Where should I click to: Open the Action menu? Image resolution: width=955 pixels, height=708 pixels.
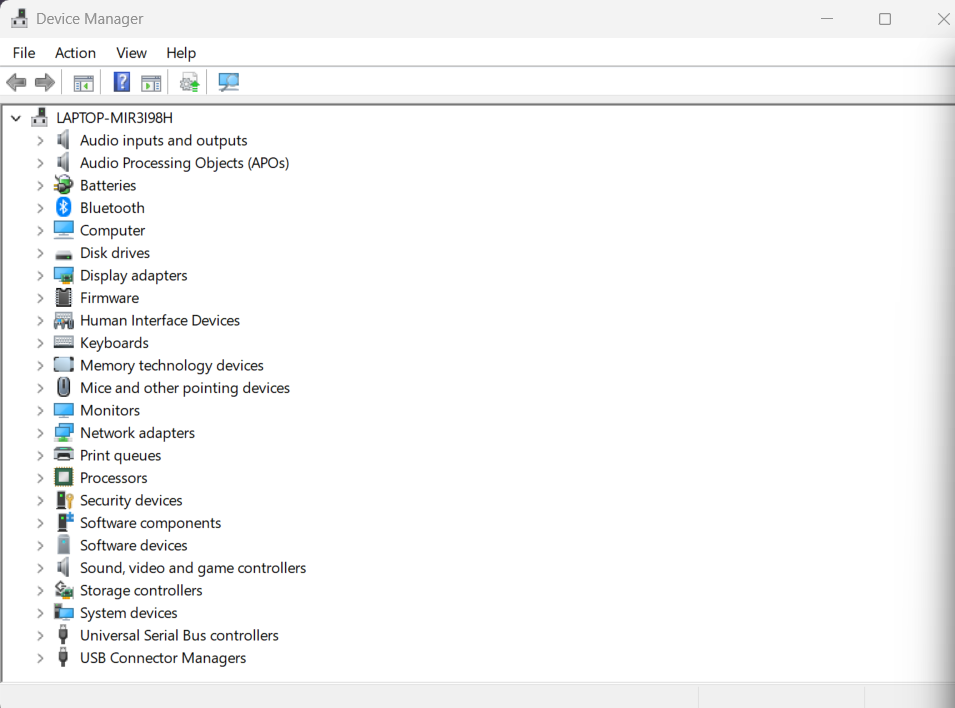click(x=75, y=53)
